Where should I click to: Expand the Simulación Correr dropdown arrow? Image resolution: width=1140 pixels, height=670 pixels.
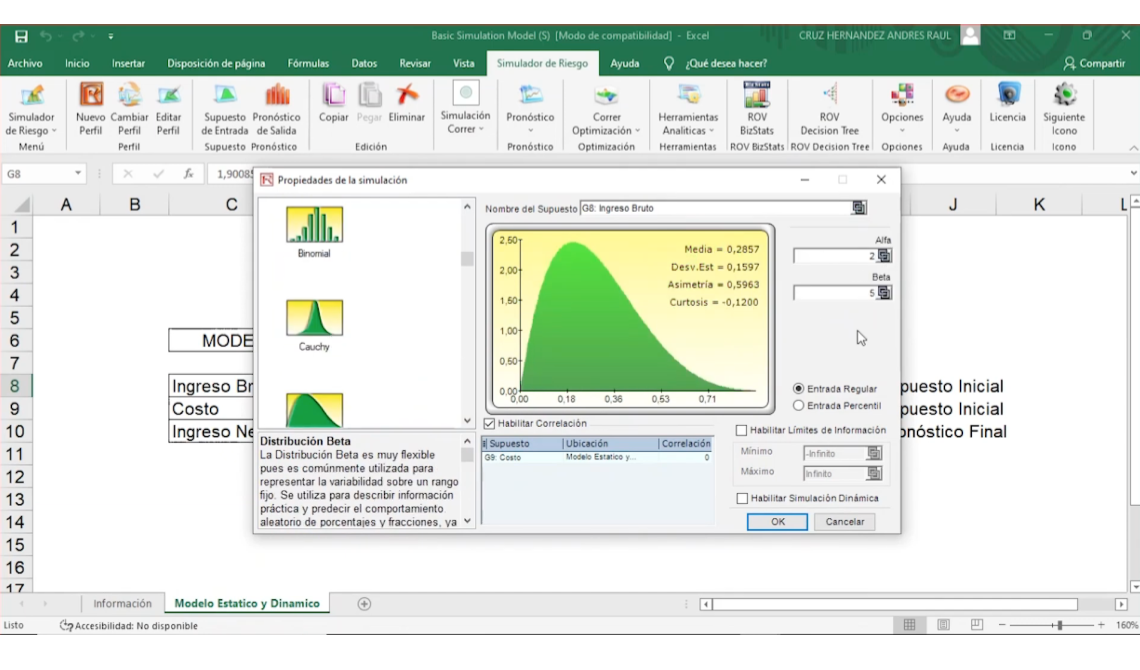click(481, 129)
